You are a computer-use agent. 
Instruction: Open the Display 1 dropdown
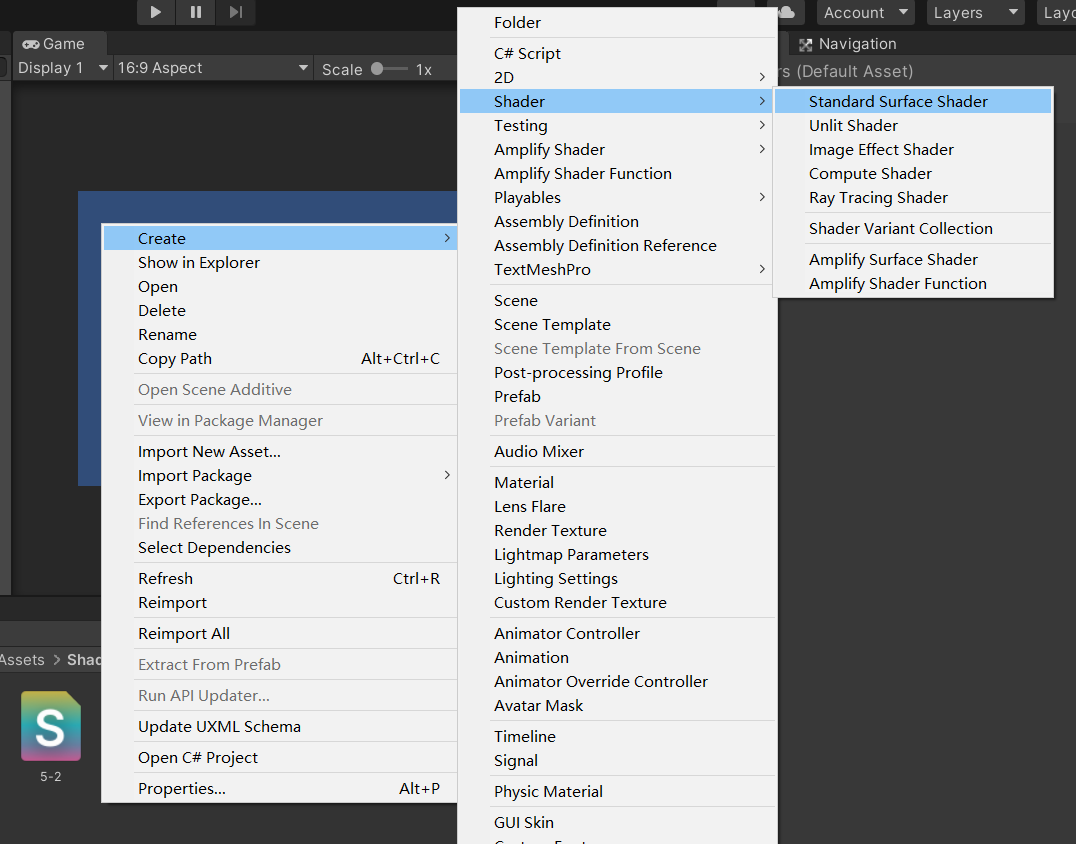62,68
